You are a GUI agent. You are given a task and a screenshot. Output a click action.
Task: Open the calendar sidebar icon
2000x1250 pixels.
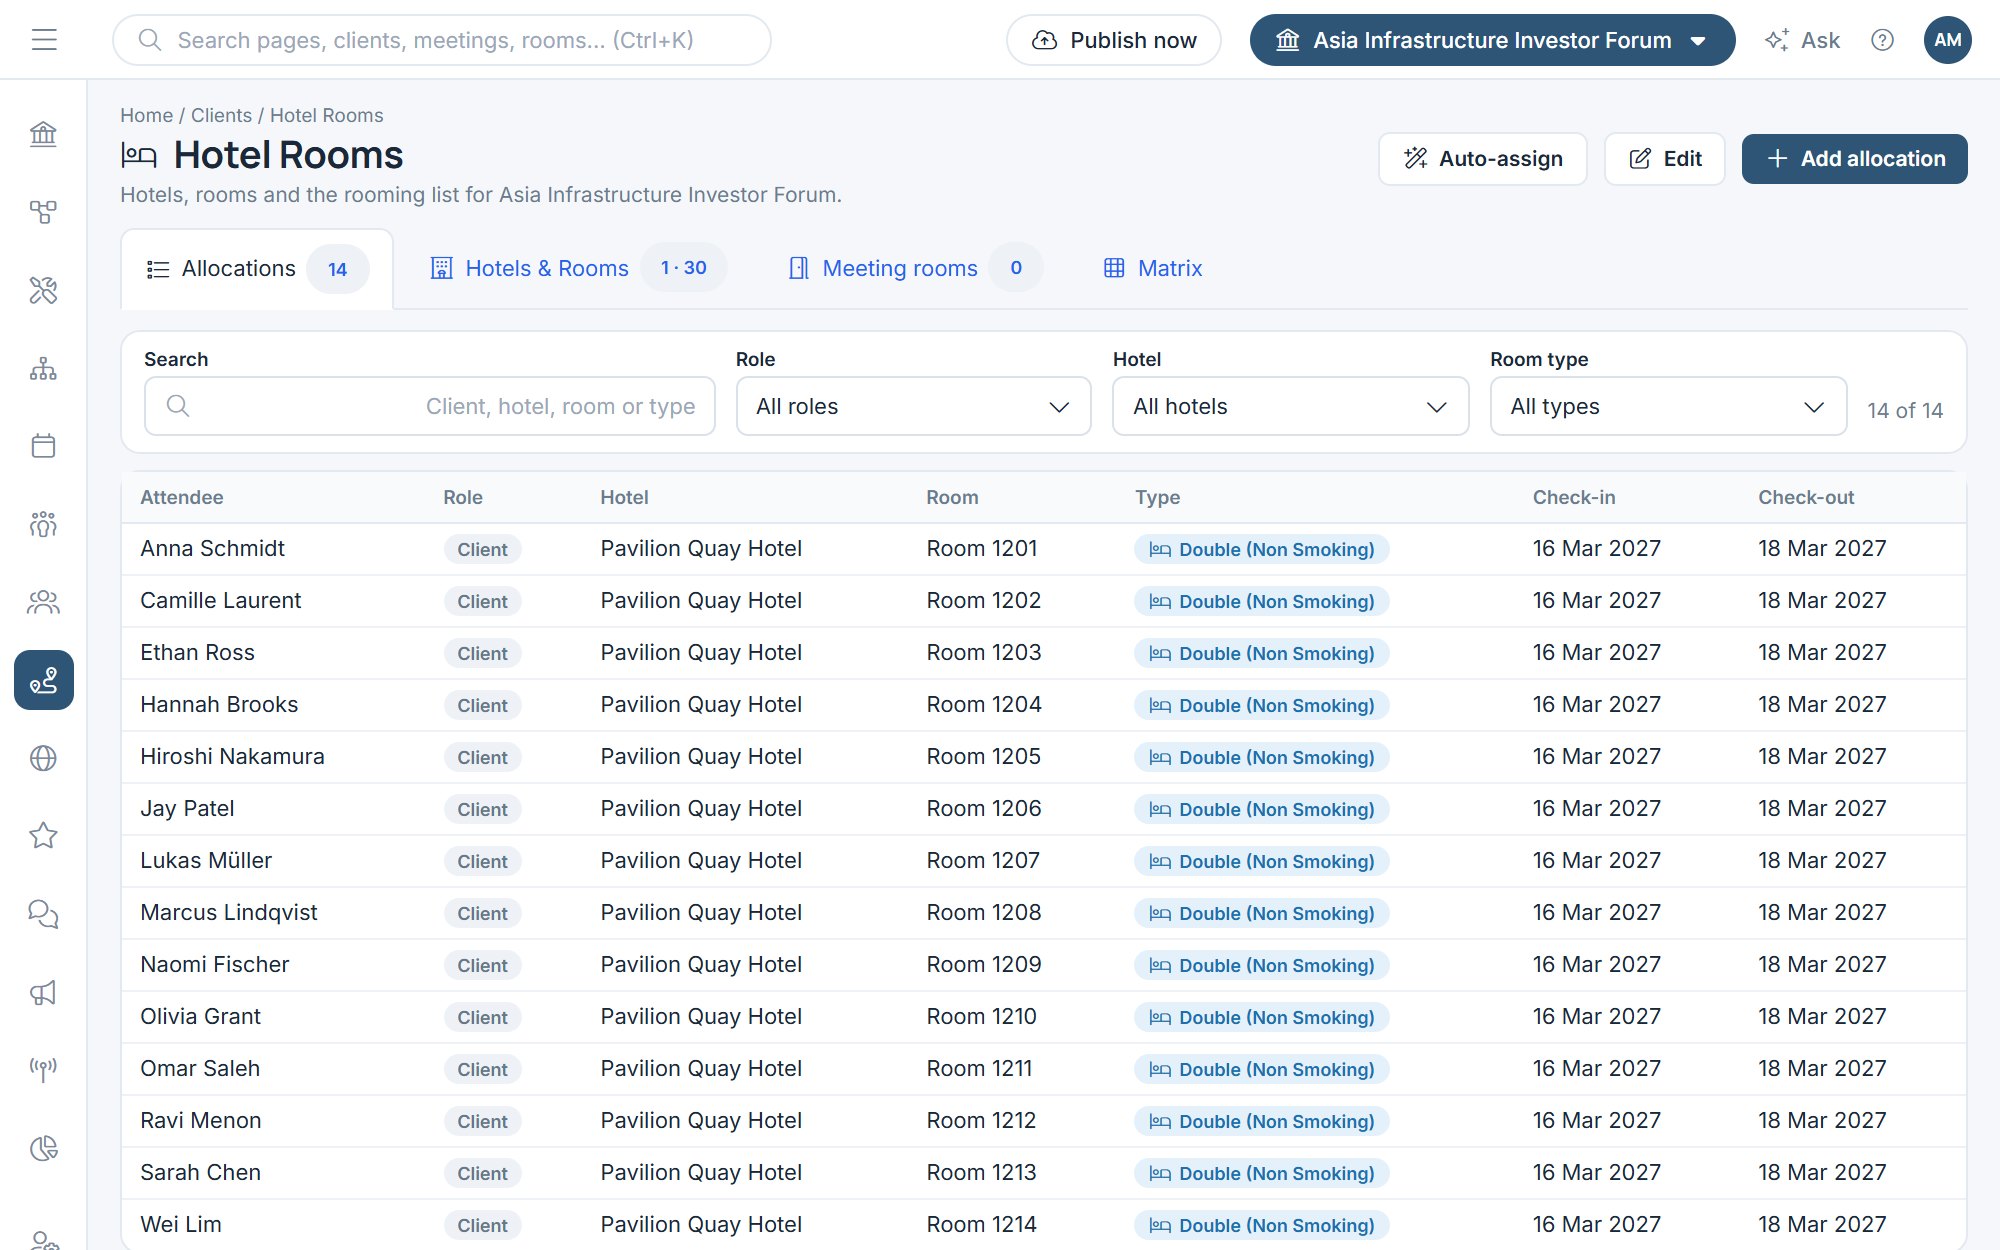tap(43, 446)
